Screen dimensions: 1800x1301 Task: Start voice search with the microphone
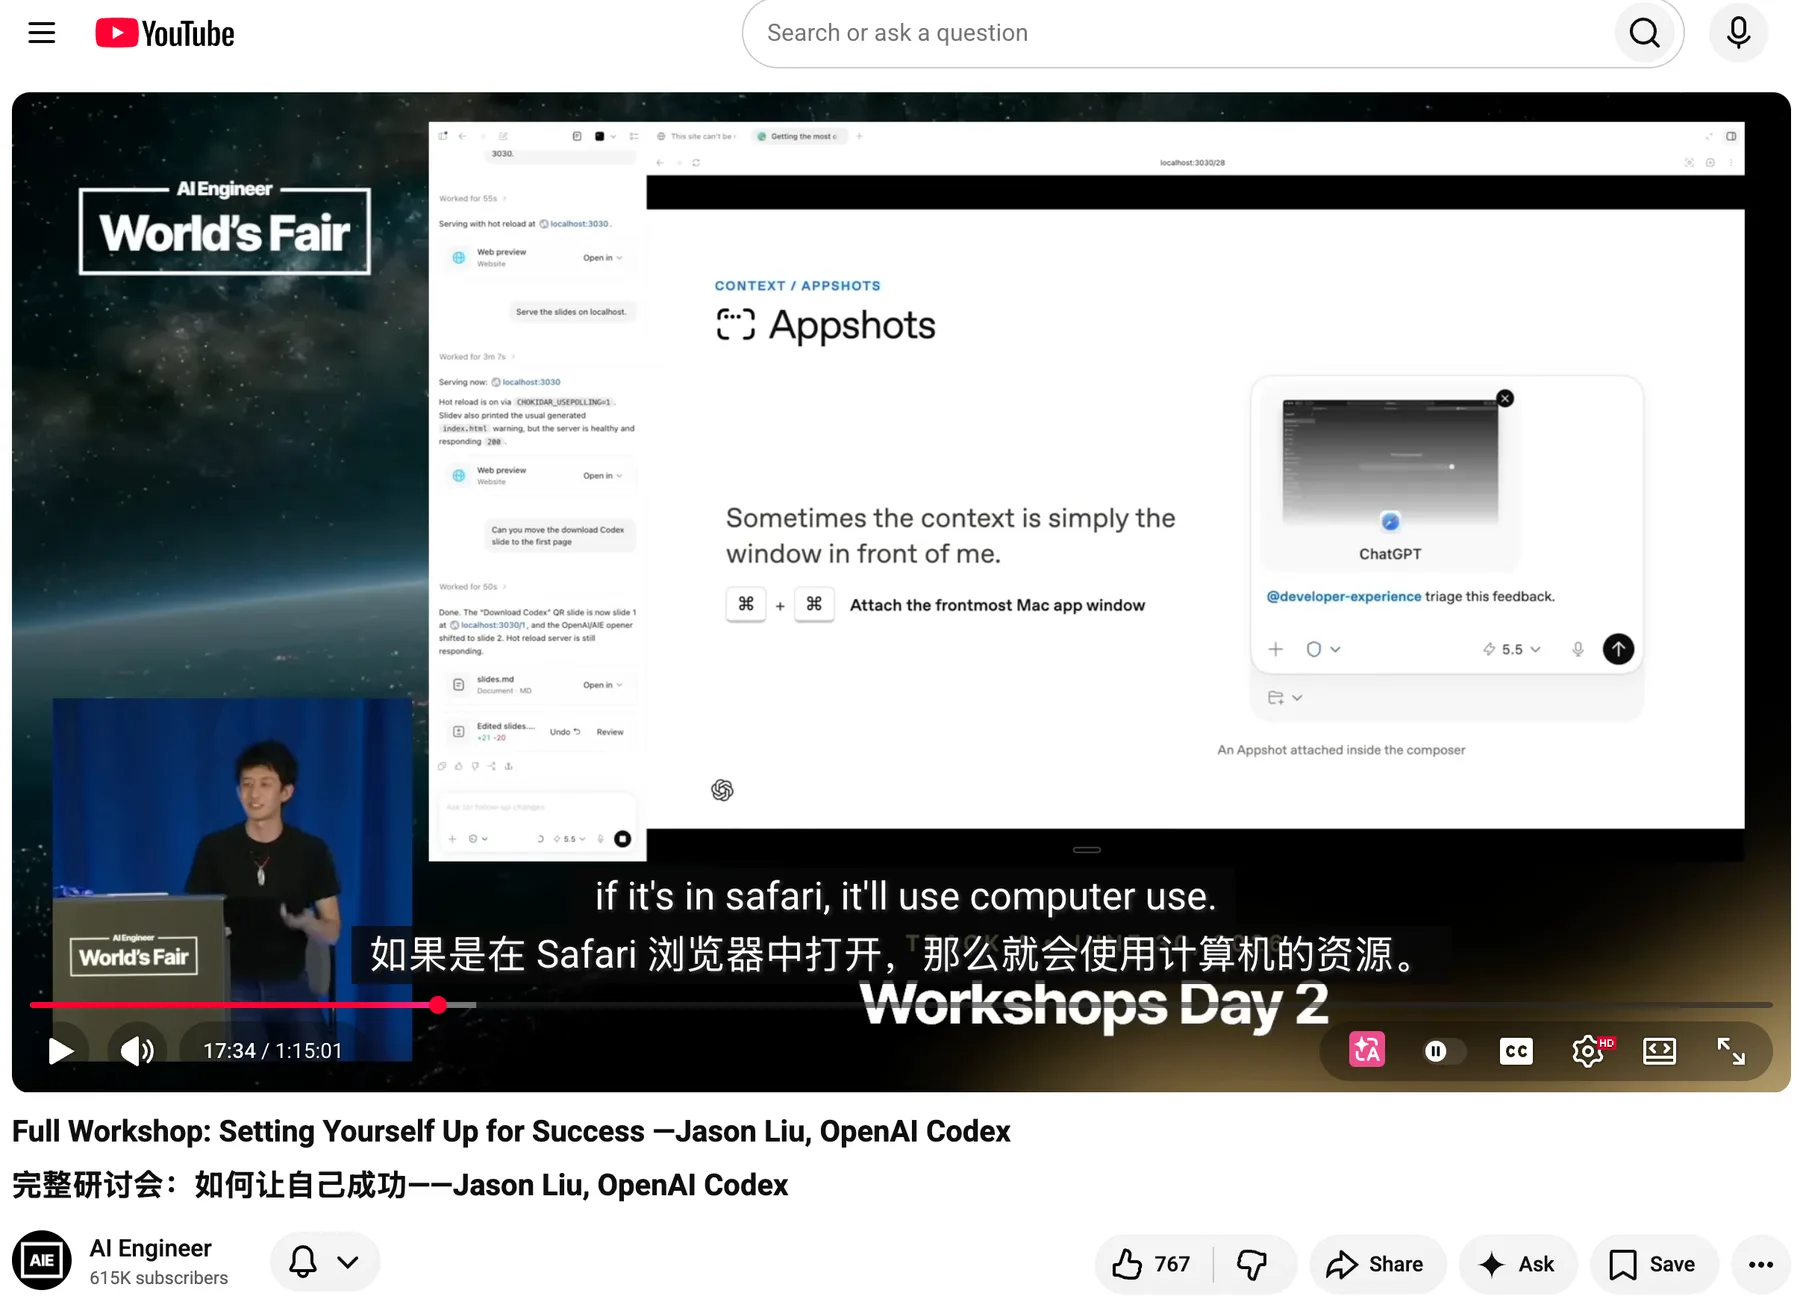tap(1738, 33)
